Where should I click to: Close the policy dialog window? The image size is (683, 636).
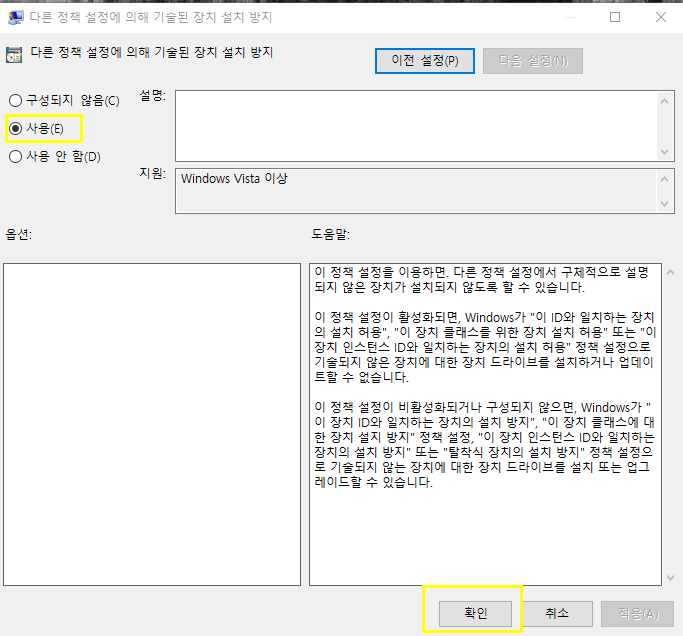(661, 17)
